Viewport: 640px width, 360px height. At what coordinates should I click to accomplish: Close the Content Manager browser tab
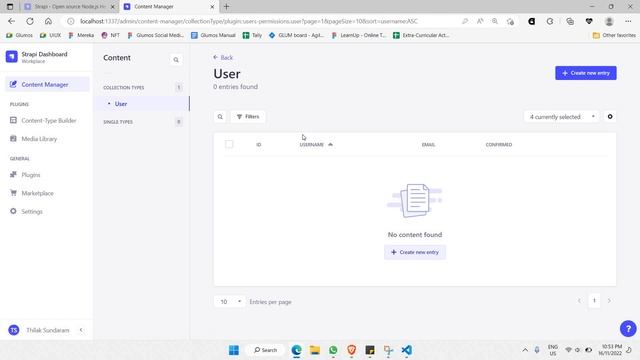212,7
